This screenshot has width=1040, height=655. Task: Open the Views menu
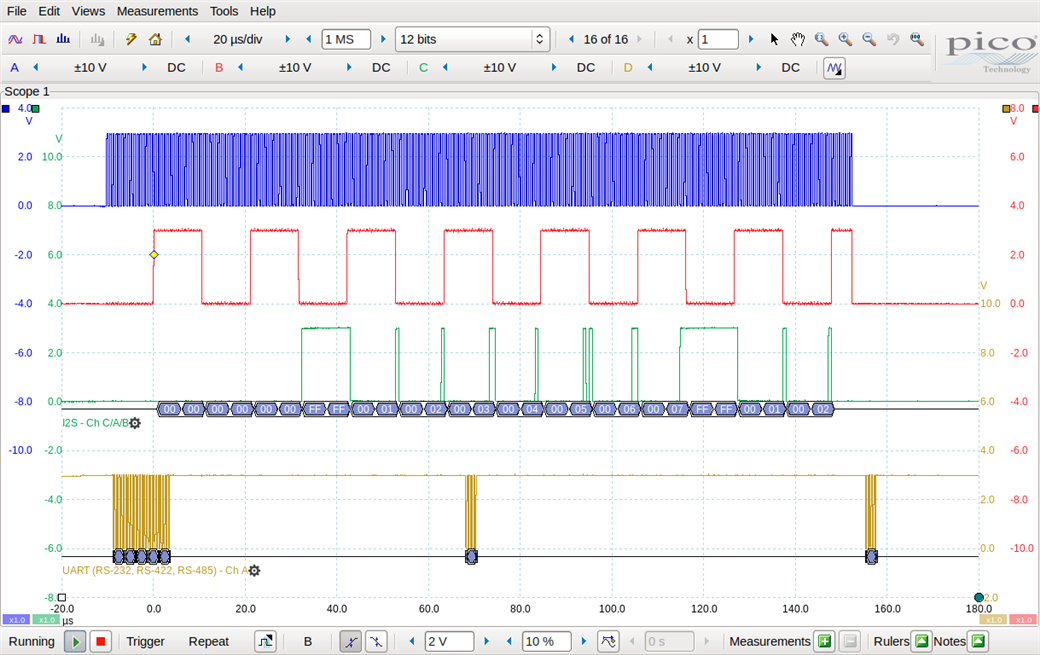(88, 11)
